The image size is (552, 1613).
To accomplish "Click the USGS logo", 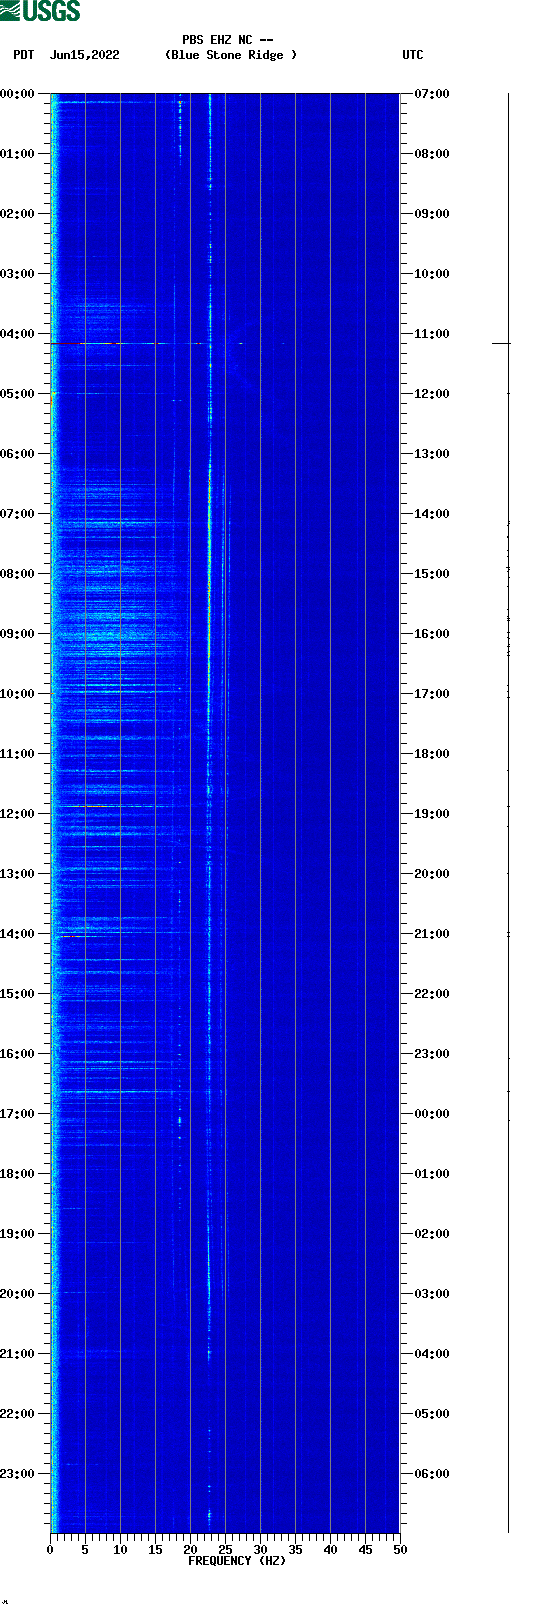I will [40, 11].
